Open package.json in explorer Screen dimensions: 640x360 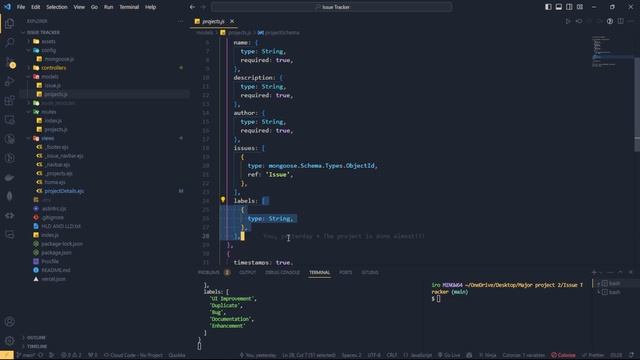[56, 253]
